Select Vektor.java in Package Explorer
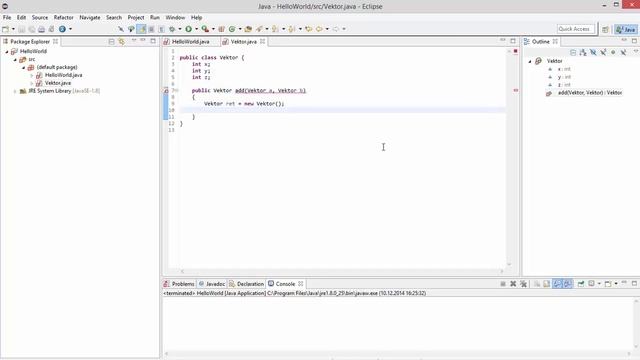Image resolution: width=640 pixels, height=360 pixels. 58,83
